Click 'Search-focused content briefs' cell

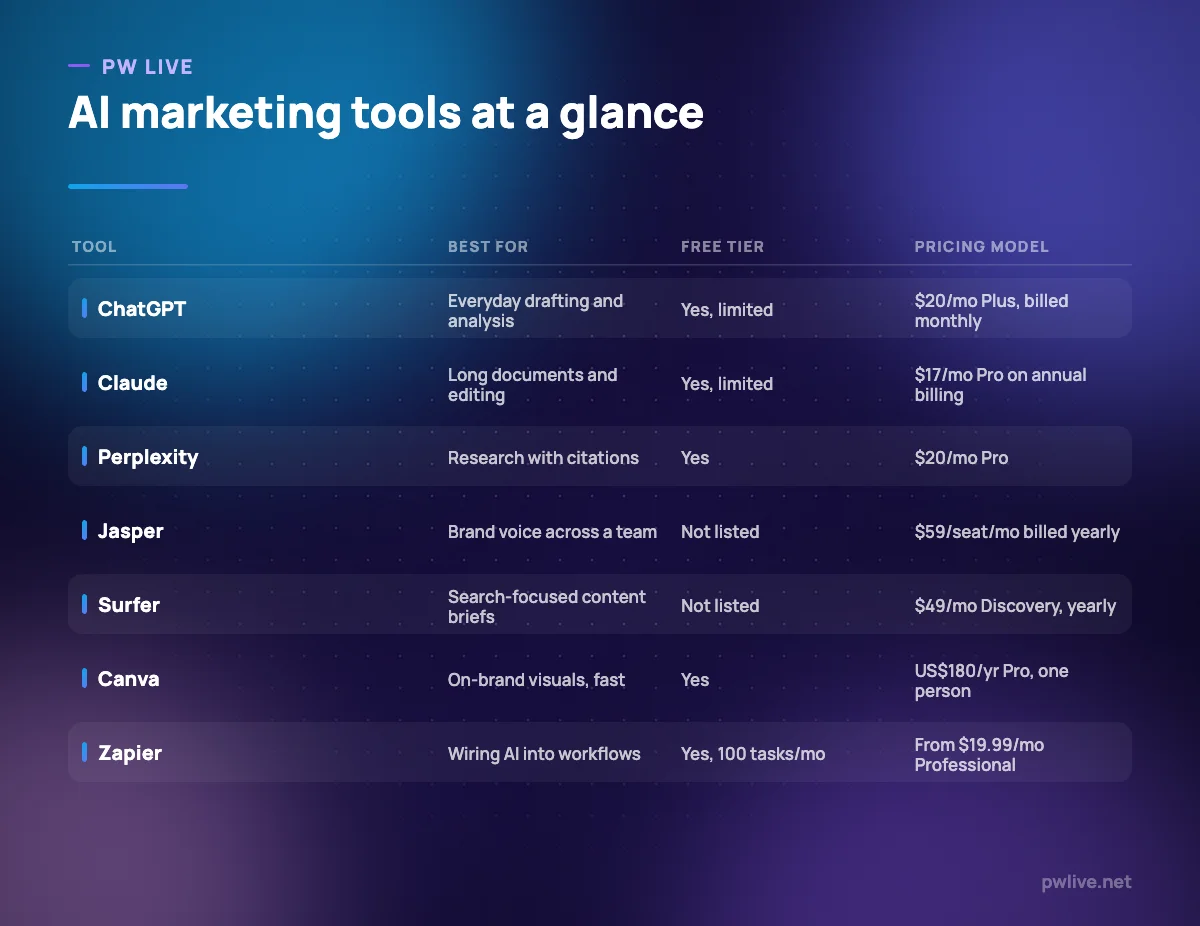(547, 607)
